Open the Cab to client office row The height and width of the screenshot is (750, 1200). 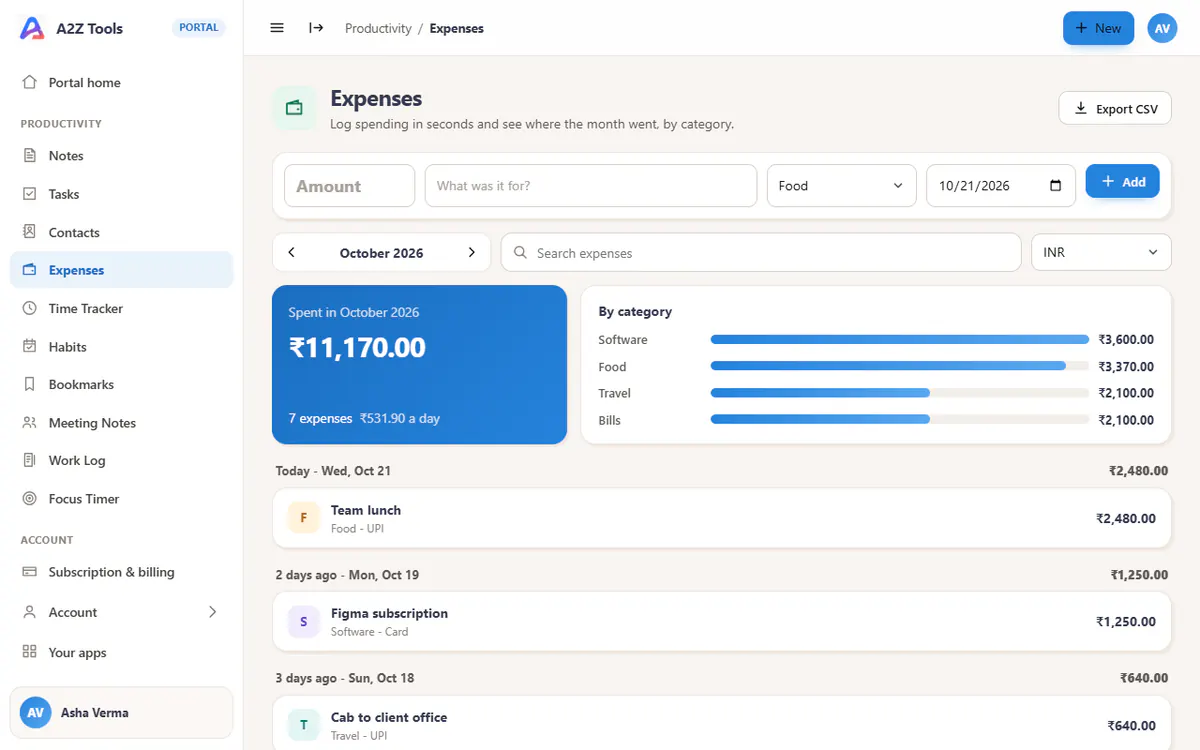click(x=721, y=723)
